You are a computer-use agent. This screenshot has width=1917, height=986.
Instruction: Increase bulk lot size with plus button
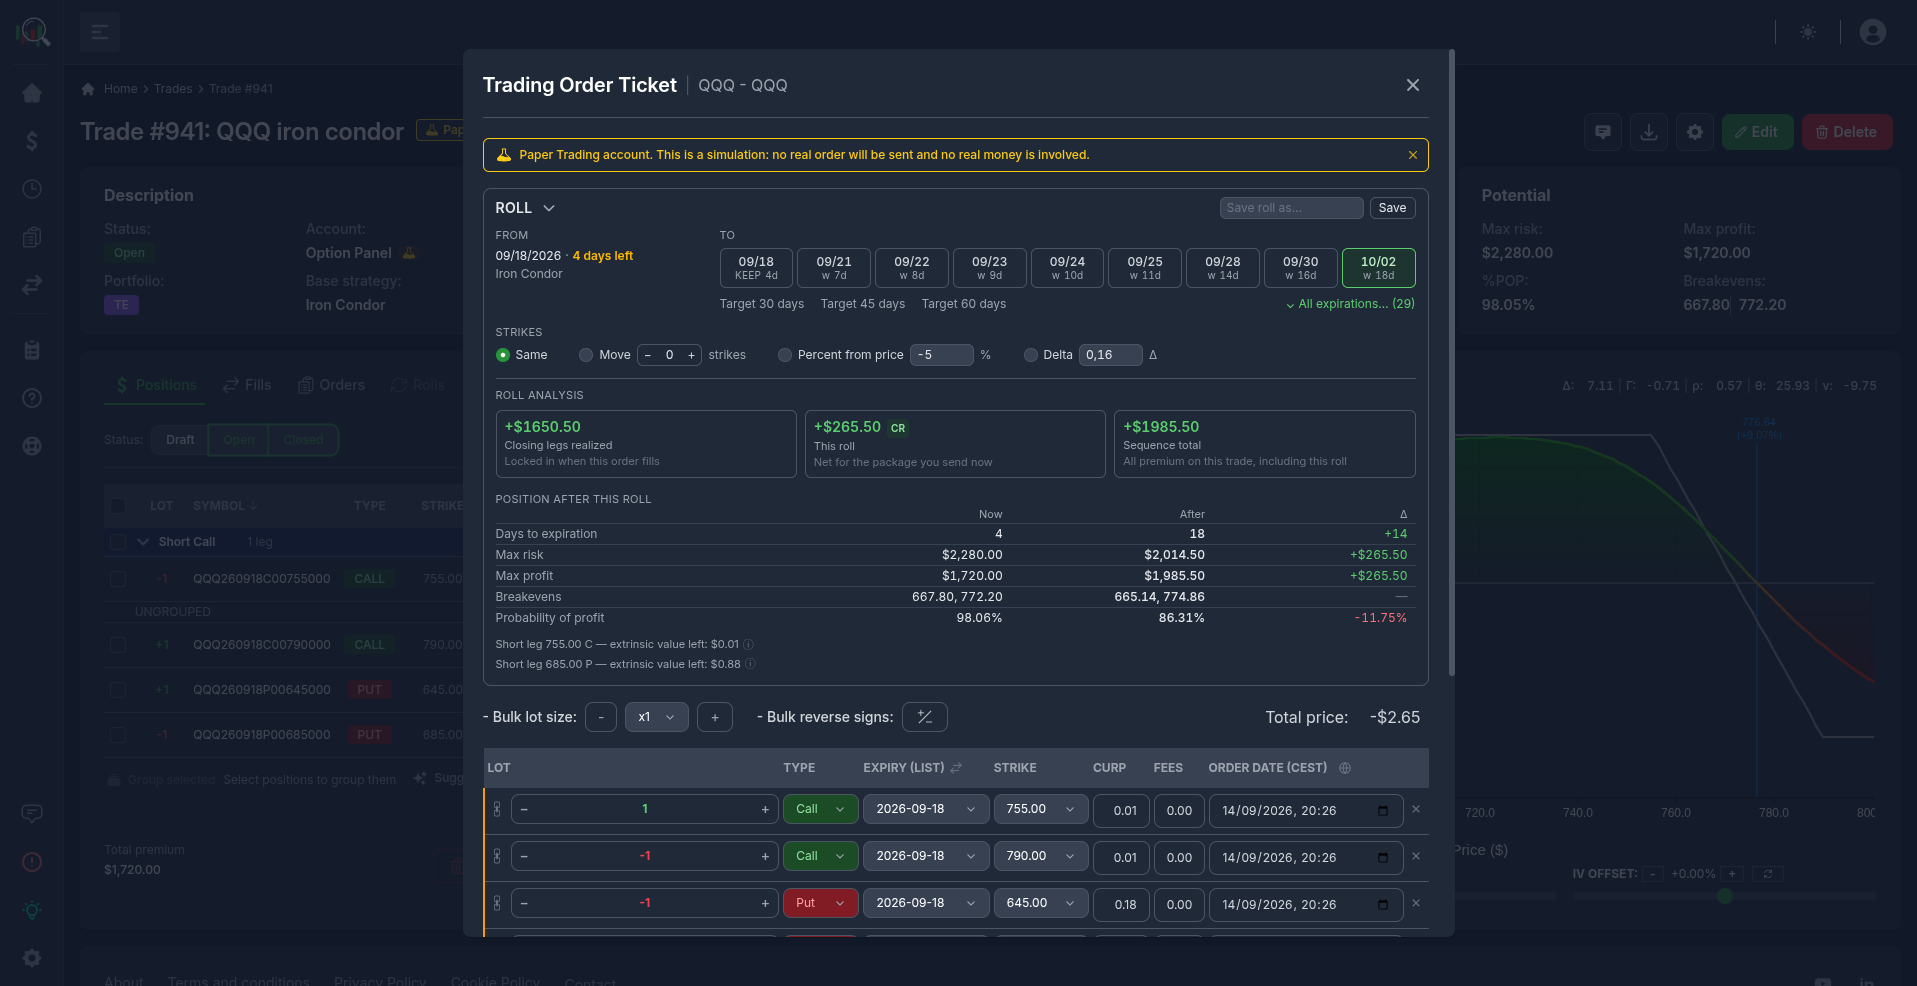714,717
